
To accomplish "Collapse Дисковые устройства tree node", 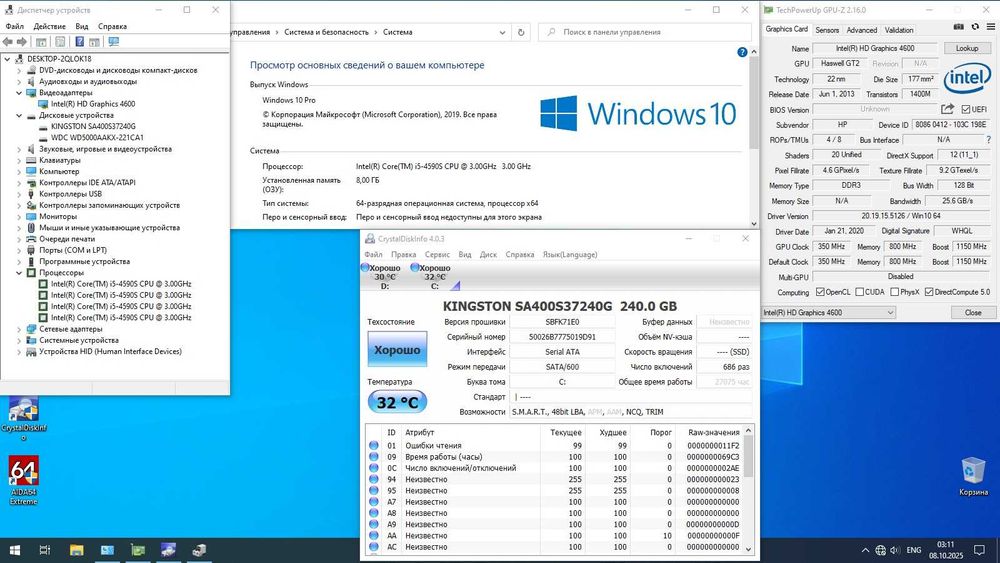I will (19, 115).
